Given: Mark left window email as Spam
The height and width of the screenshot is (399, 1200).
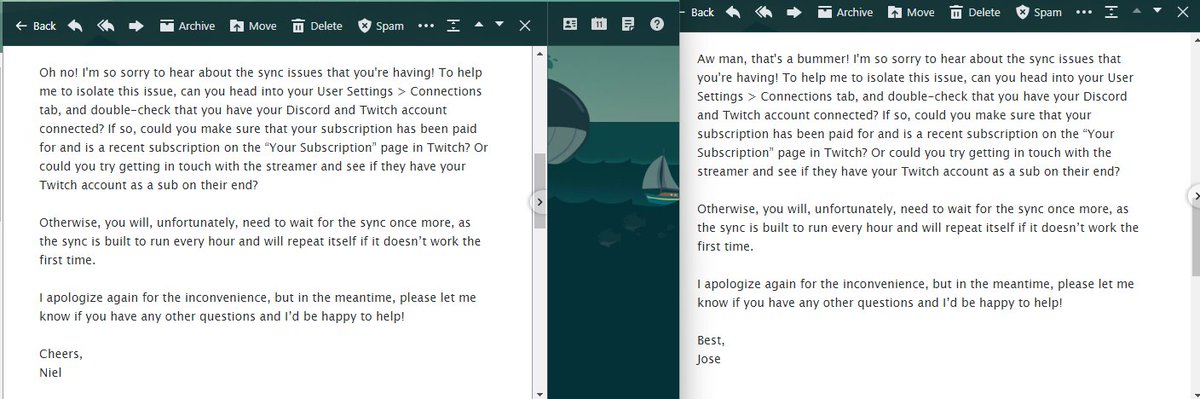Looking at the screenshot, I should (x=380, y=26).
